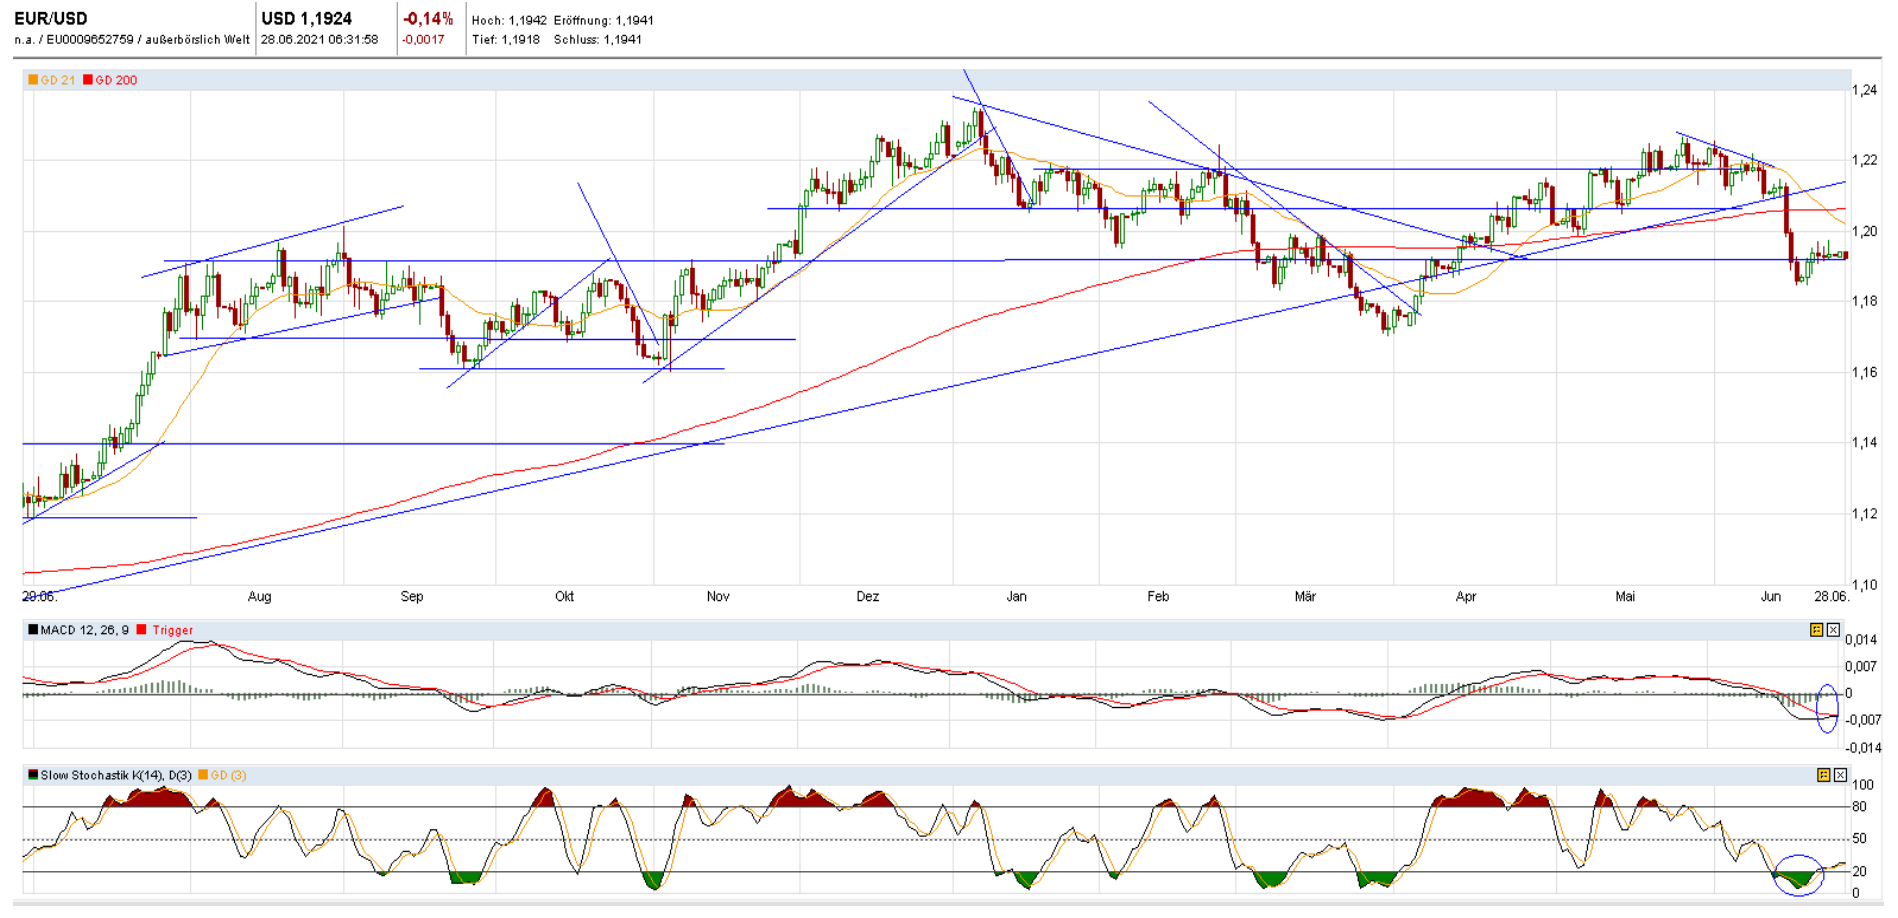
Task: Click the -0,014 MACD axis label
Action: 1862,748
